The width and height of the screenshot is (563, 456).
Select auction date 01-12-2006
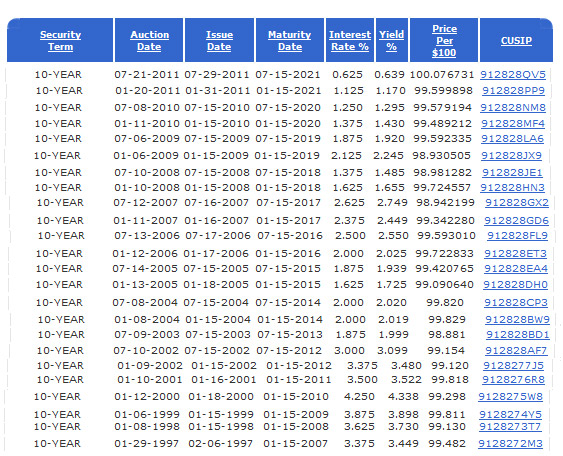pos(145,253)
